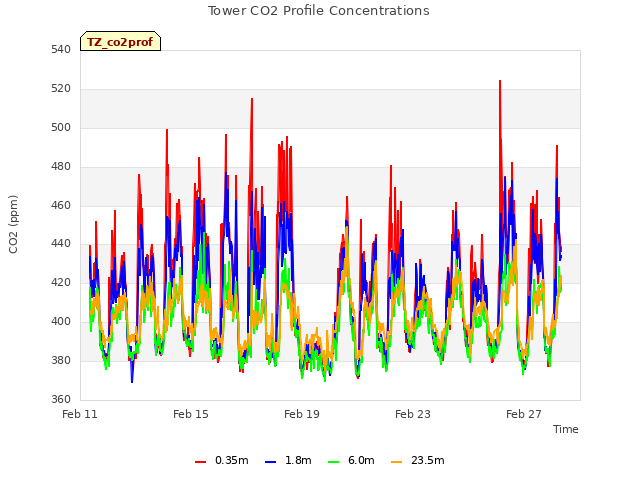Image resolution: width=640 pixels, height=480 pixels.
Task: Click the 460 y-axis tick label
Action: coord(61,205)
